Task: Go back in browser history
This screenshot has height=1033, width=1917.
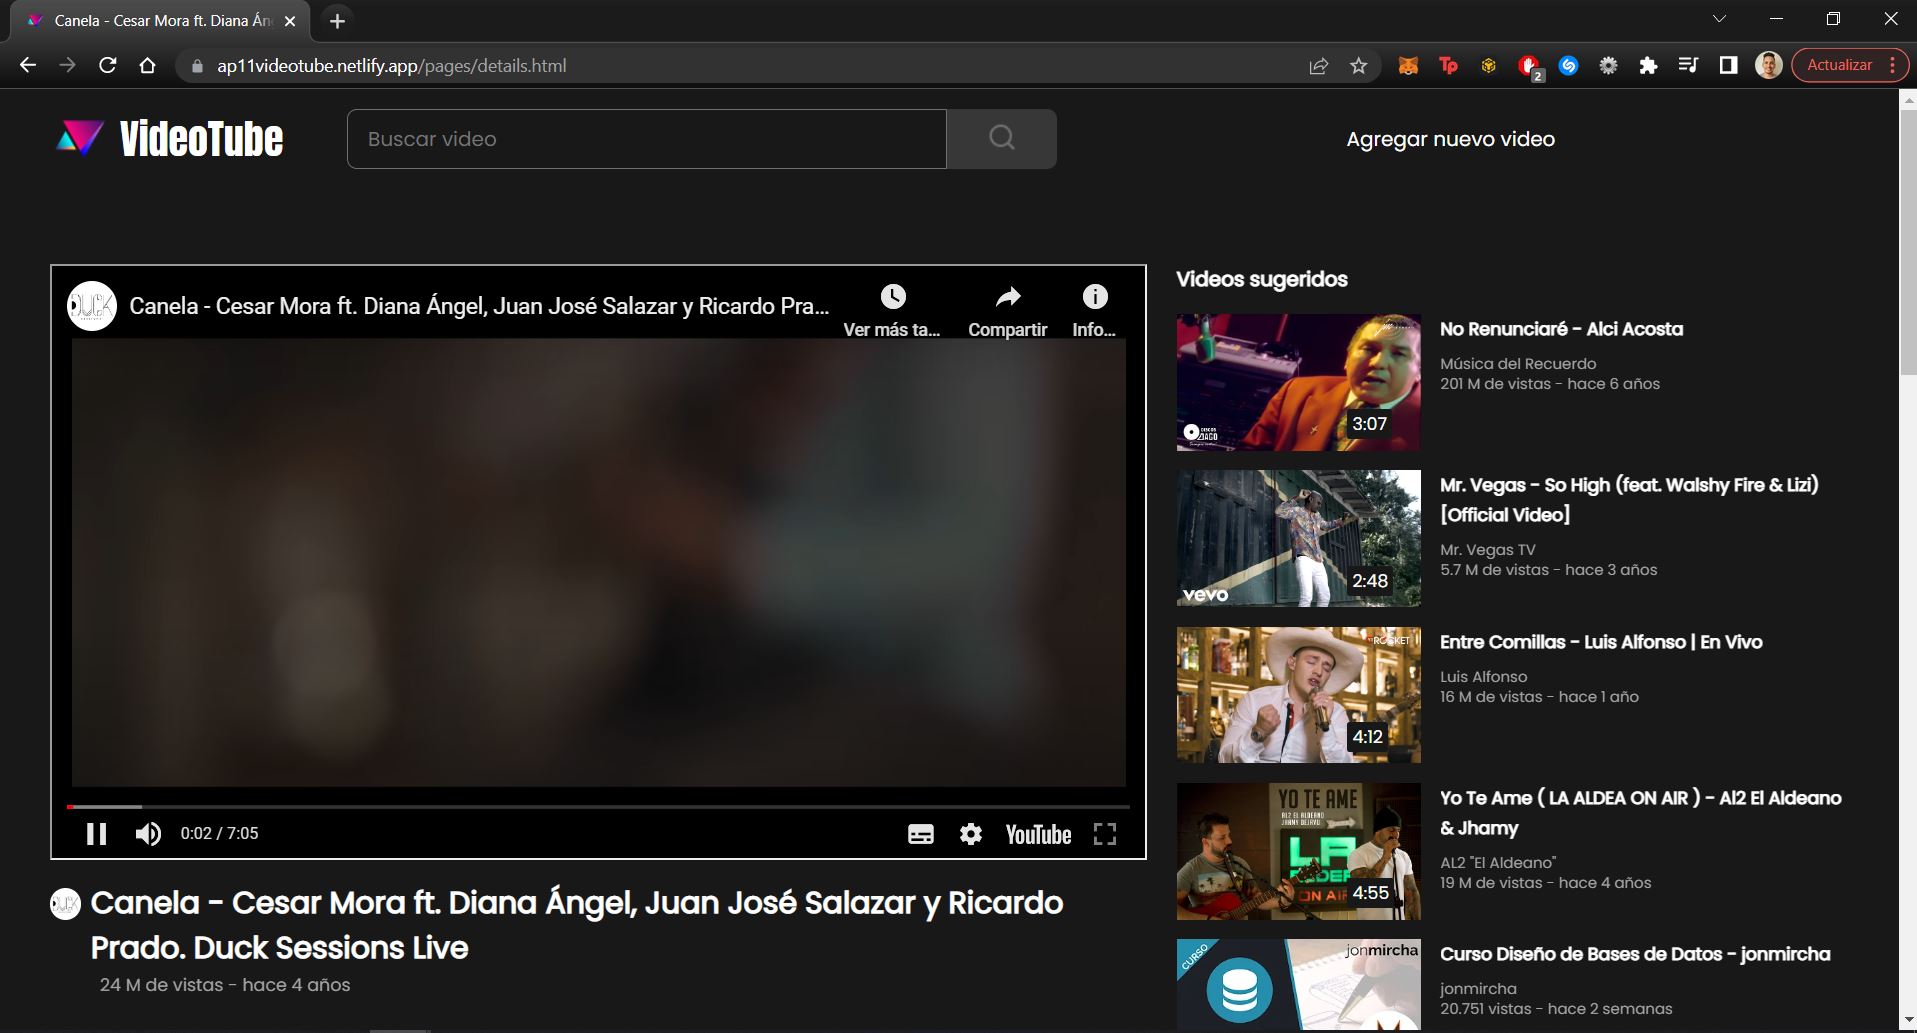Action: click(28, 65)
